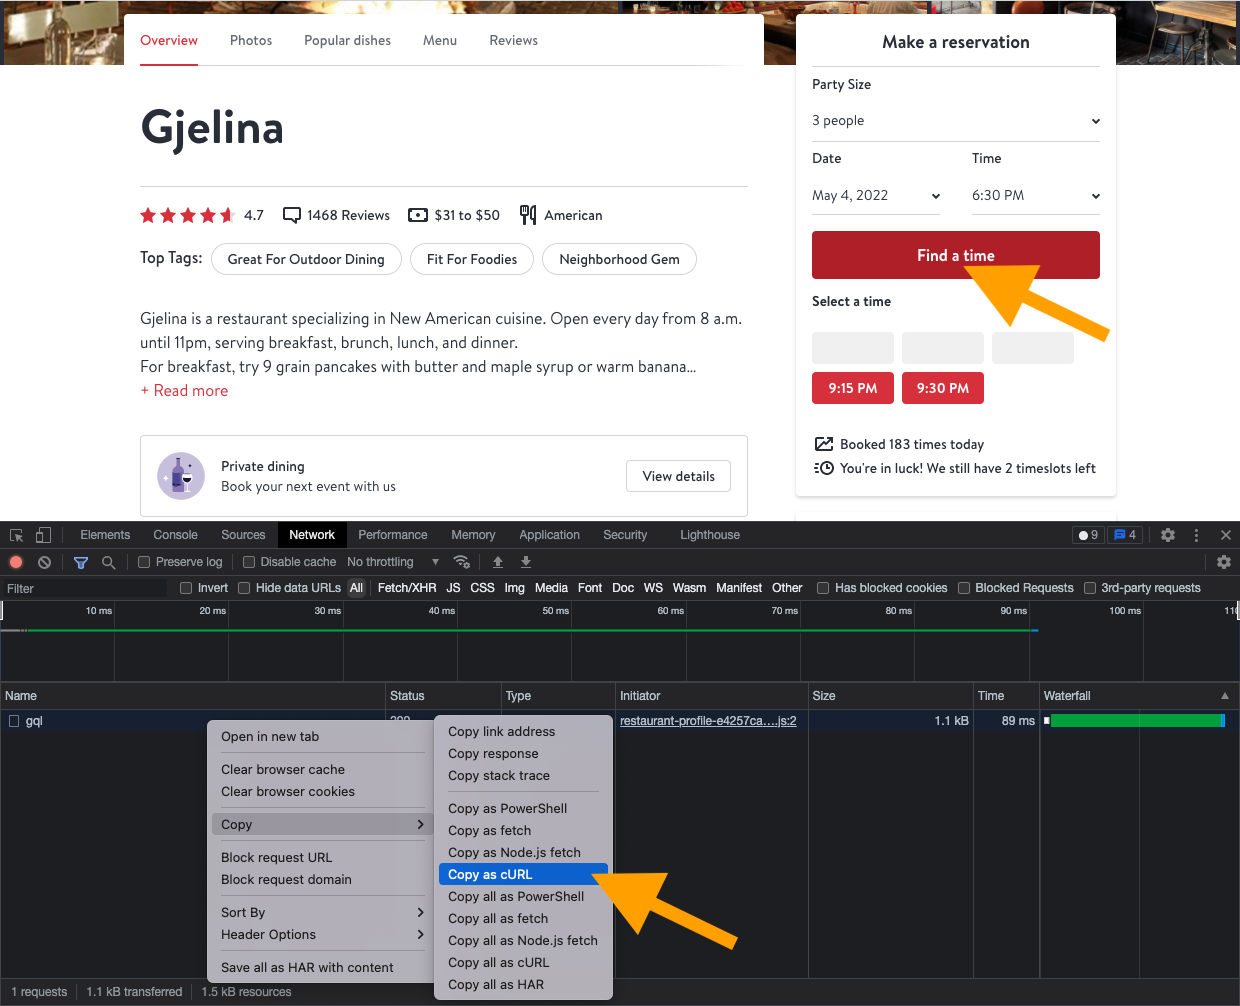Click the booked times trend icon
The height and width of the screenshot is (1006, 1240).
coord(824,444)
